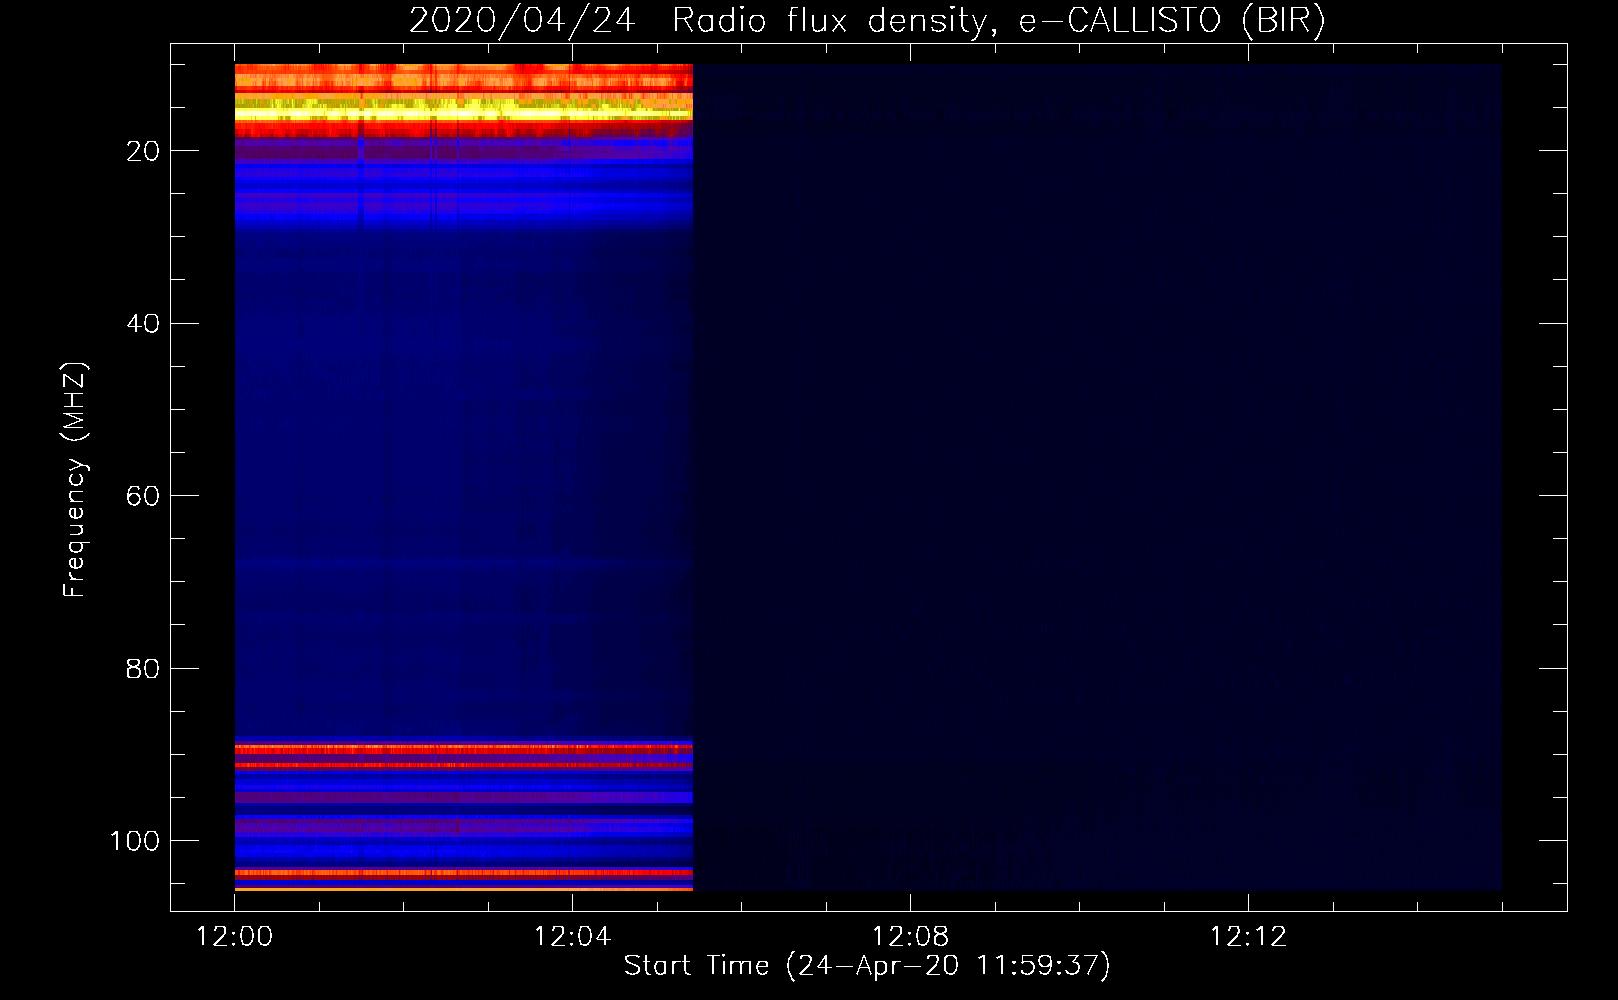This screenshot has width=1618, height=1000.
Task: Click the '12:12' time tick label
Action: click(x=1248, y=937)
